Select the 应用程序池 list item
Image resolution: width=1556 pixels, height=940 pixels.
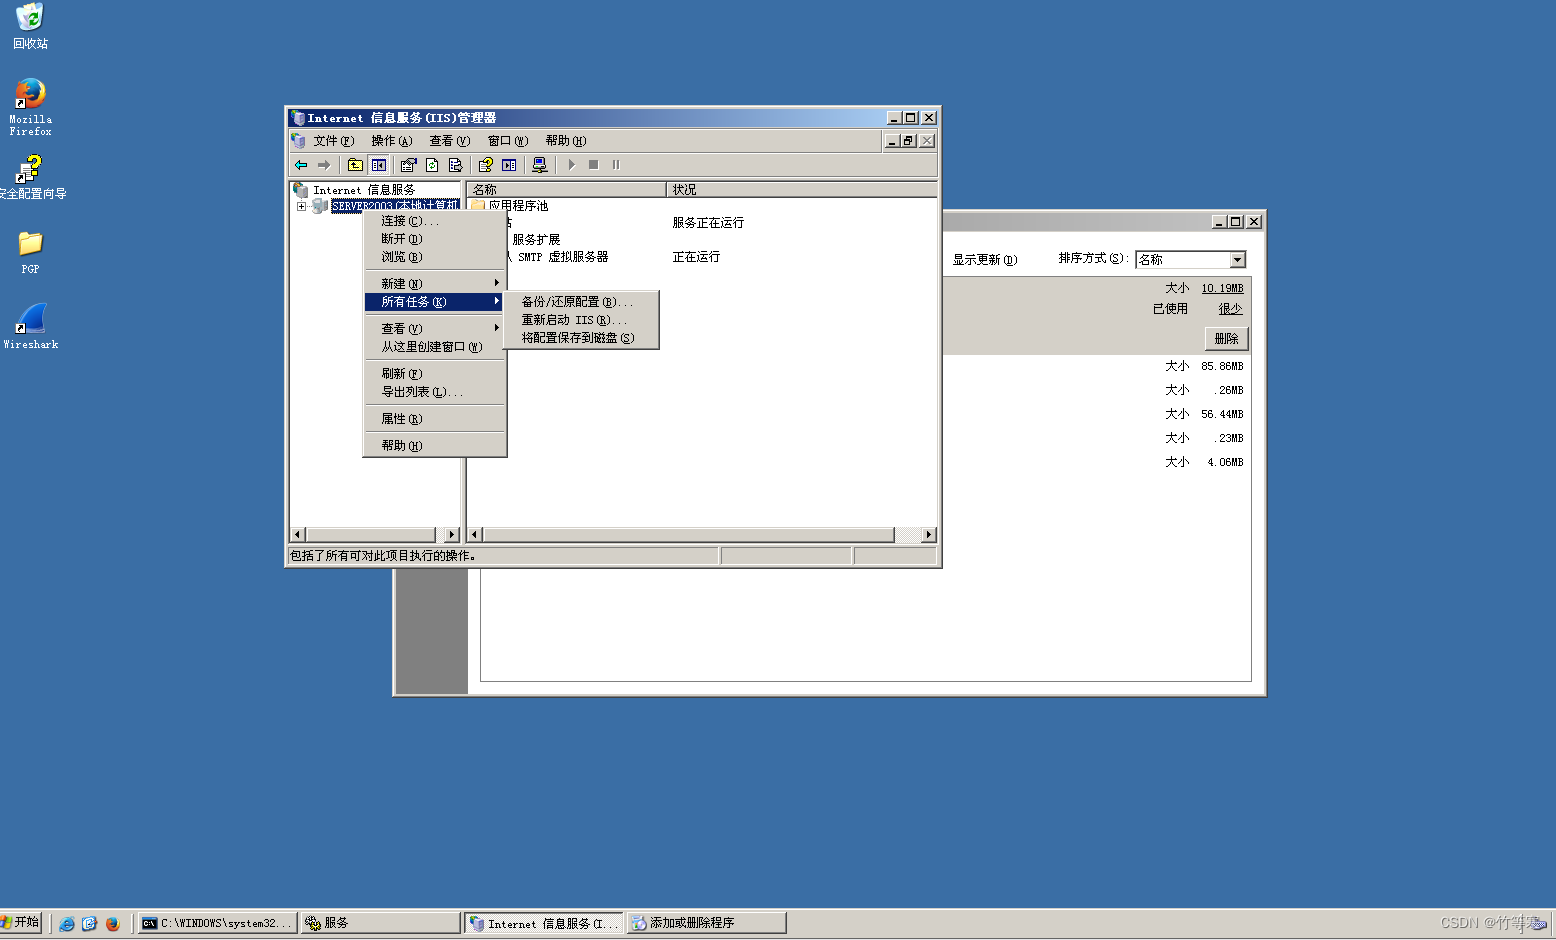point(518,206)
